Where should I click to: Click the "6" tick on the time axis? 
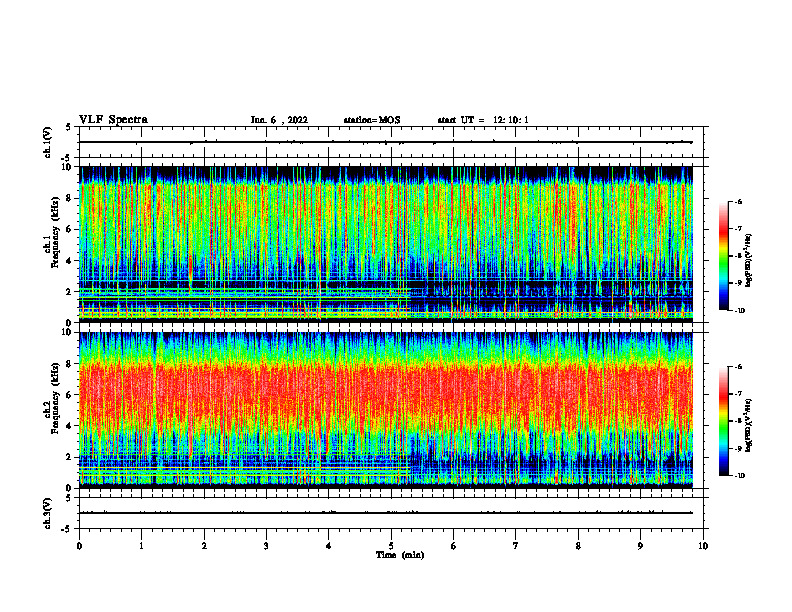click(454, 546)
